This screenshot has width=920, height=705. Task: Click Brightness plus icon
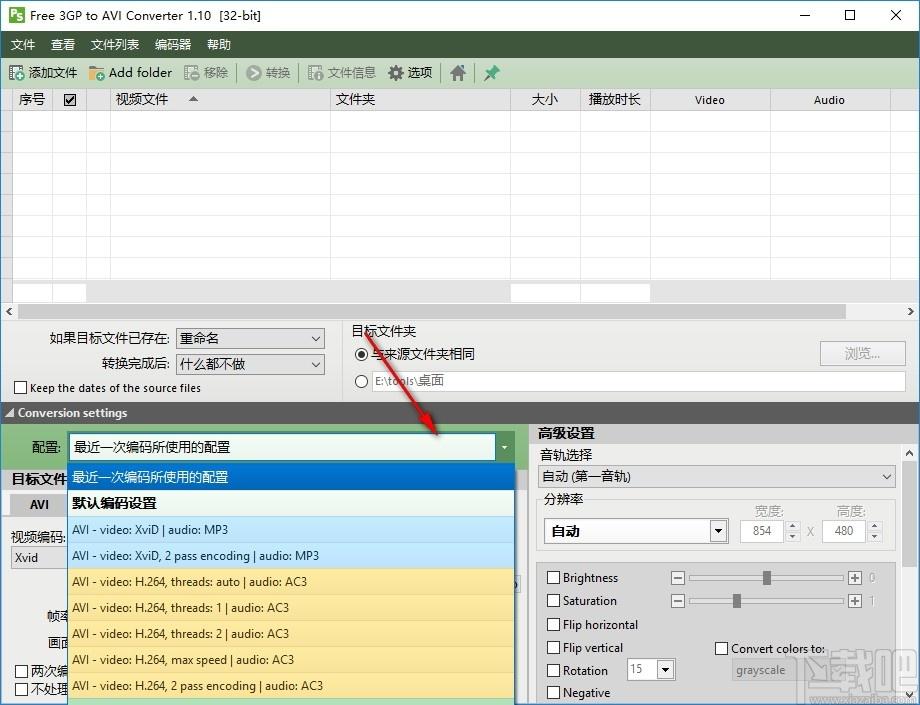click(x=855, y=578)
